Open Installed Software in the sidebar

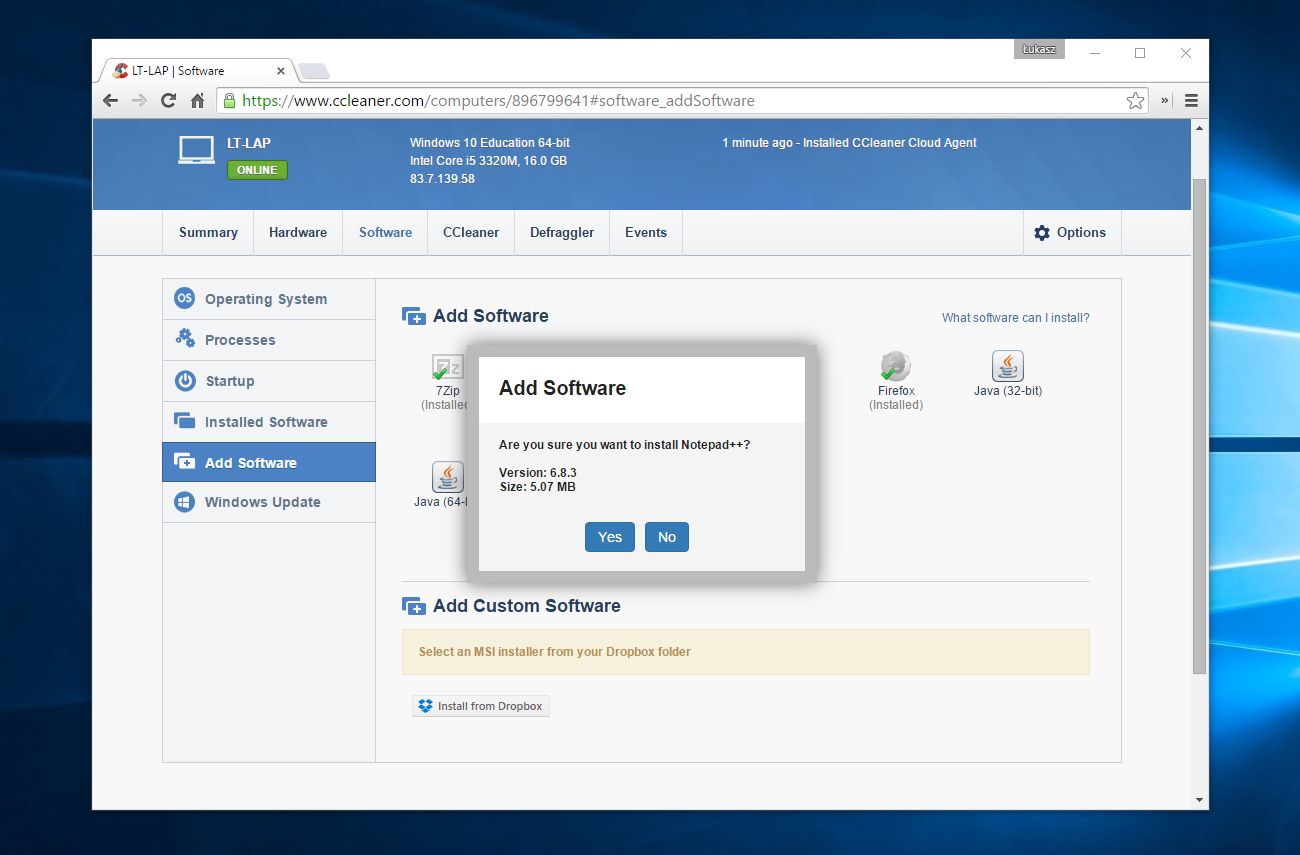(269, 422)
